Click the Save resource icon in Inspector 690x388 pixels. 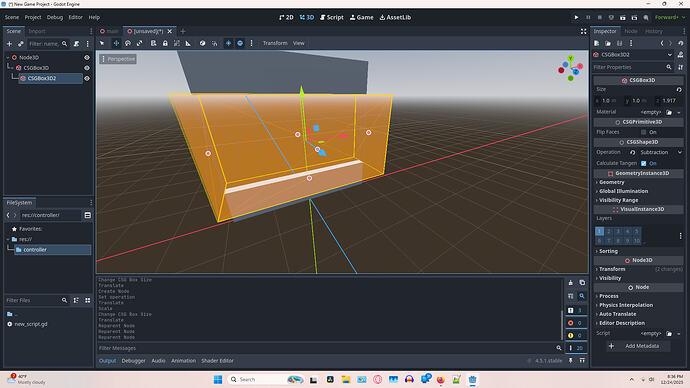click(620, 43)
